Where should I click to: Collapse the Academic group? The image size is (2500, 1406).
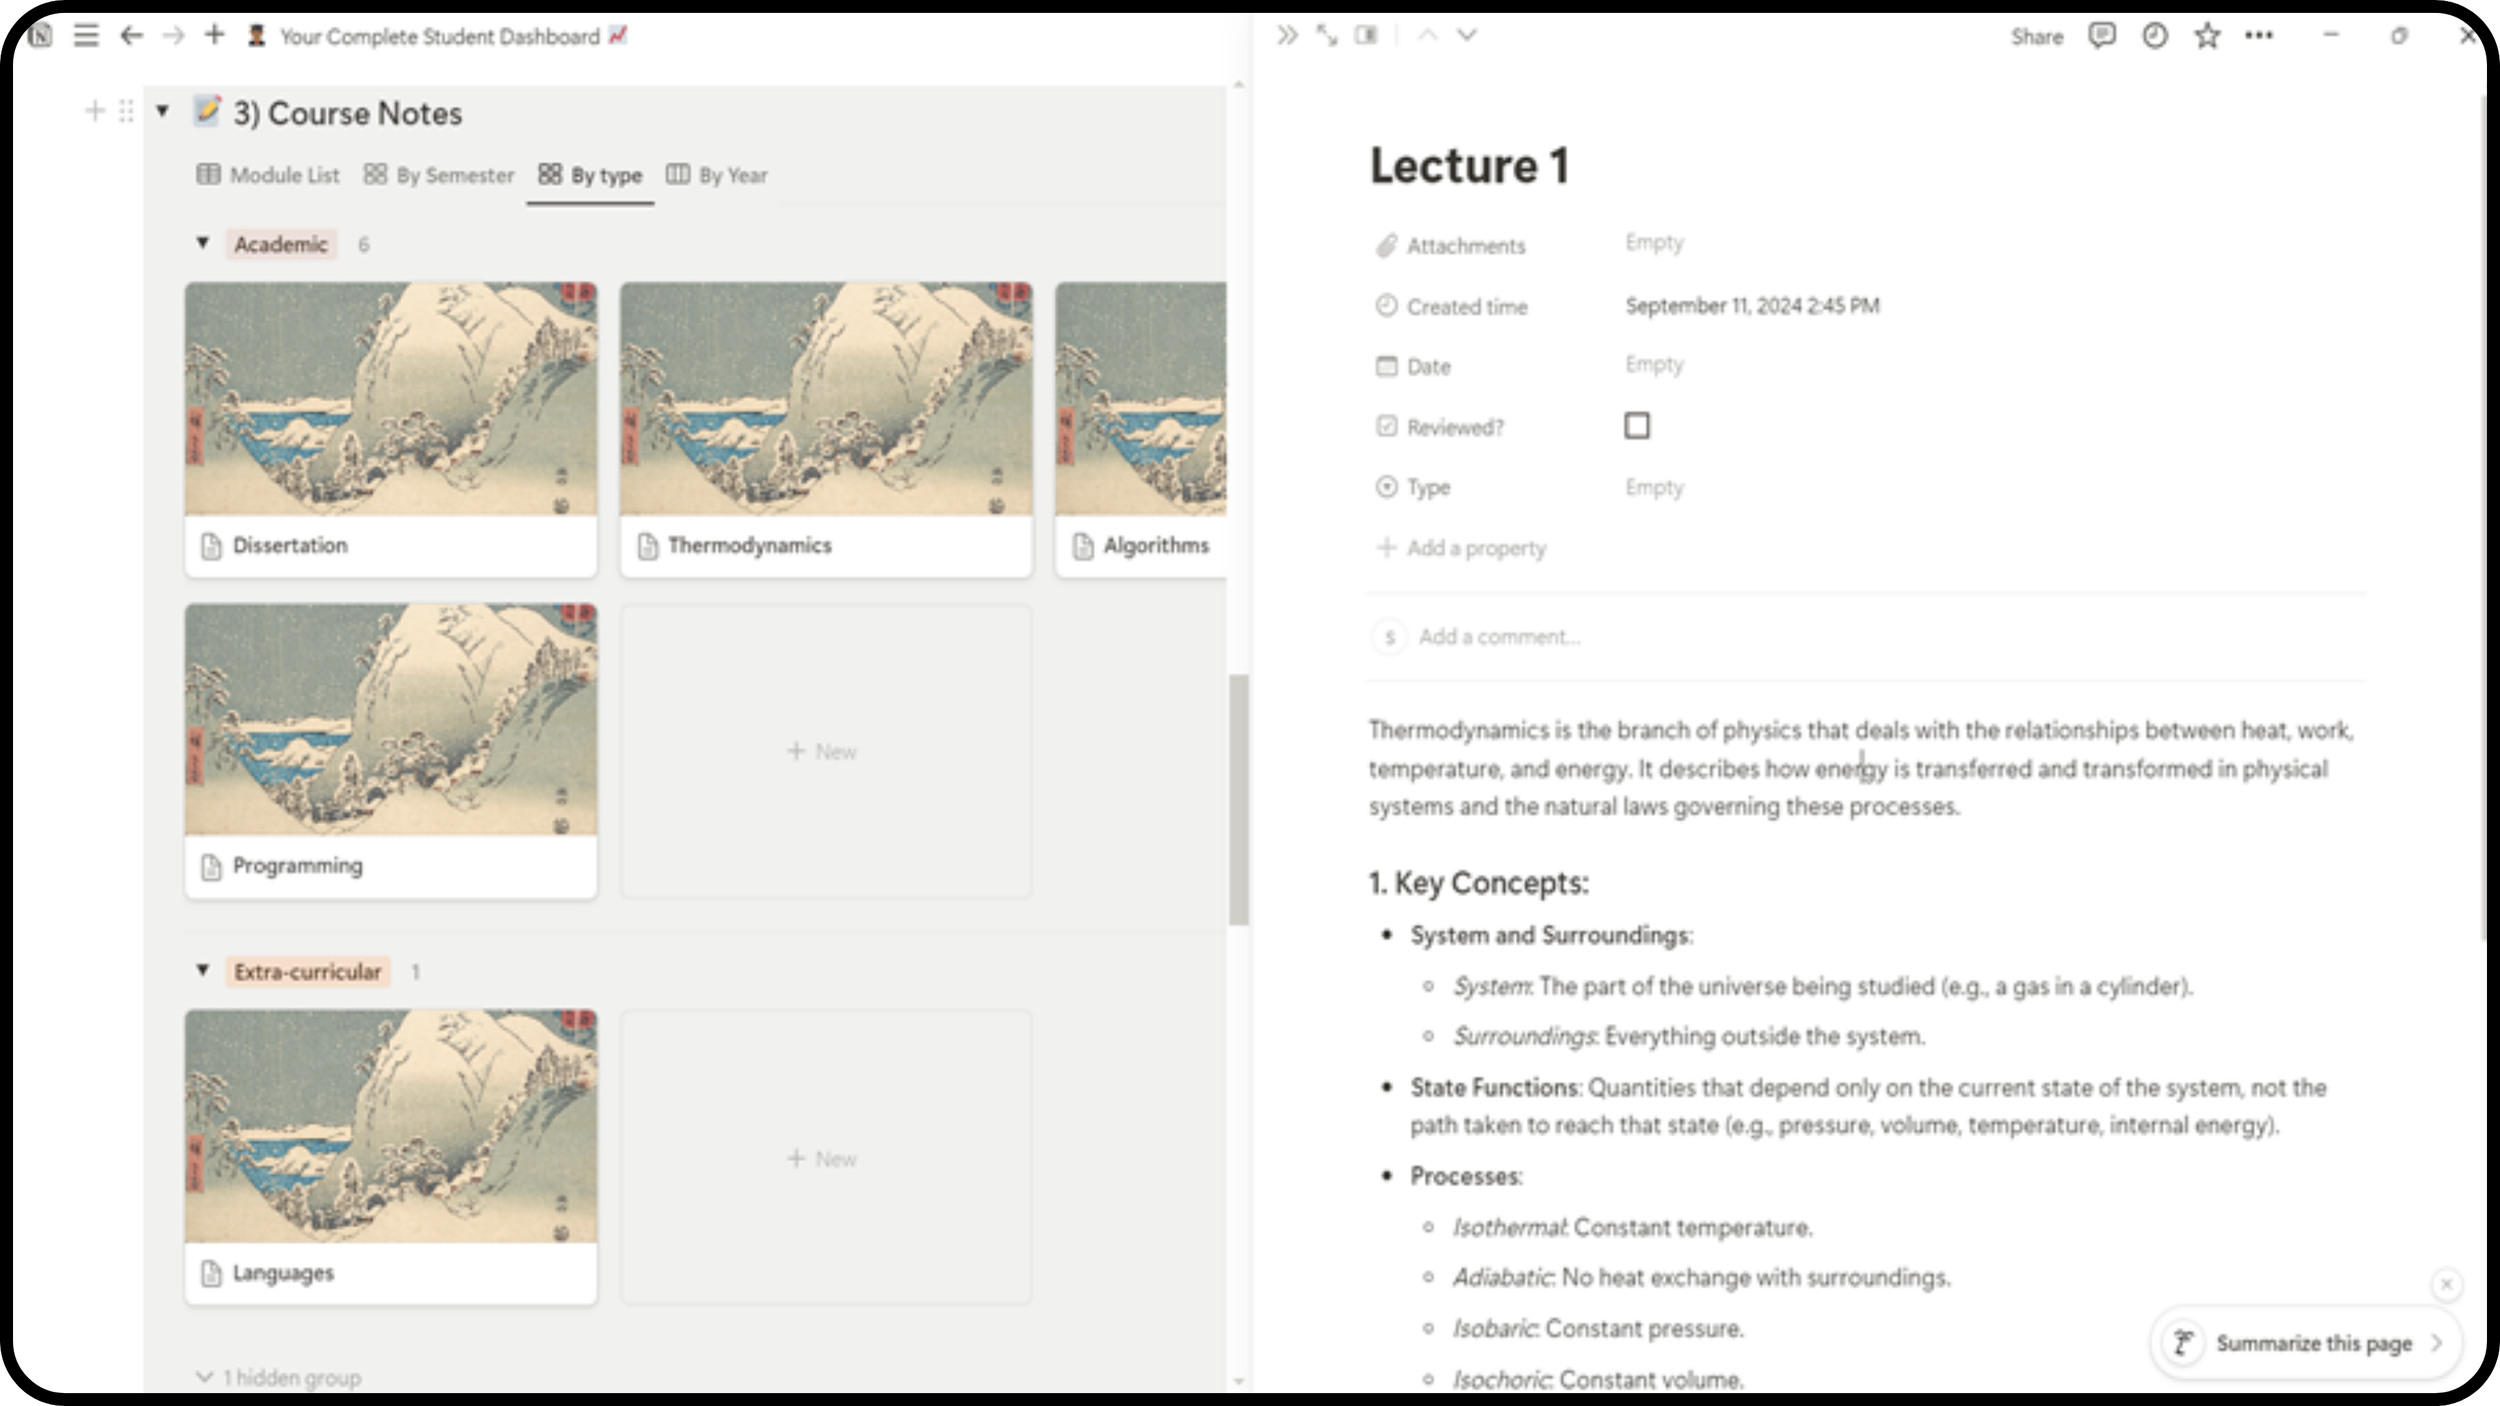[203, 243]
